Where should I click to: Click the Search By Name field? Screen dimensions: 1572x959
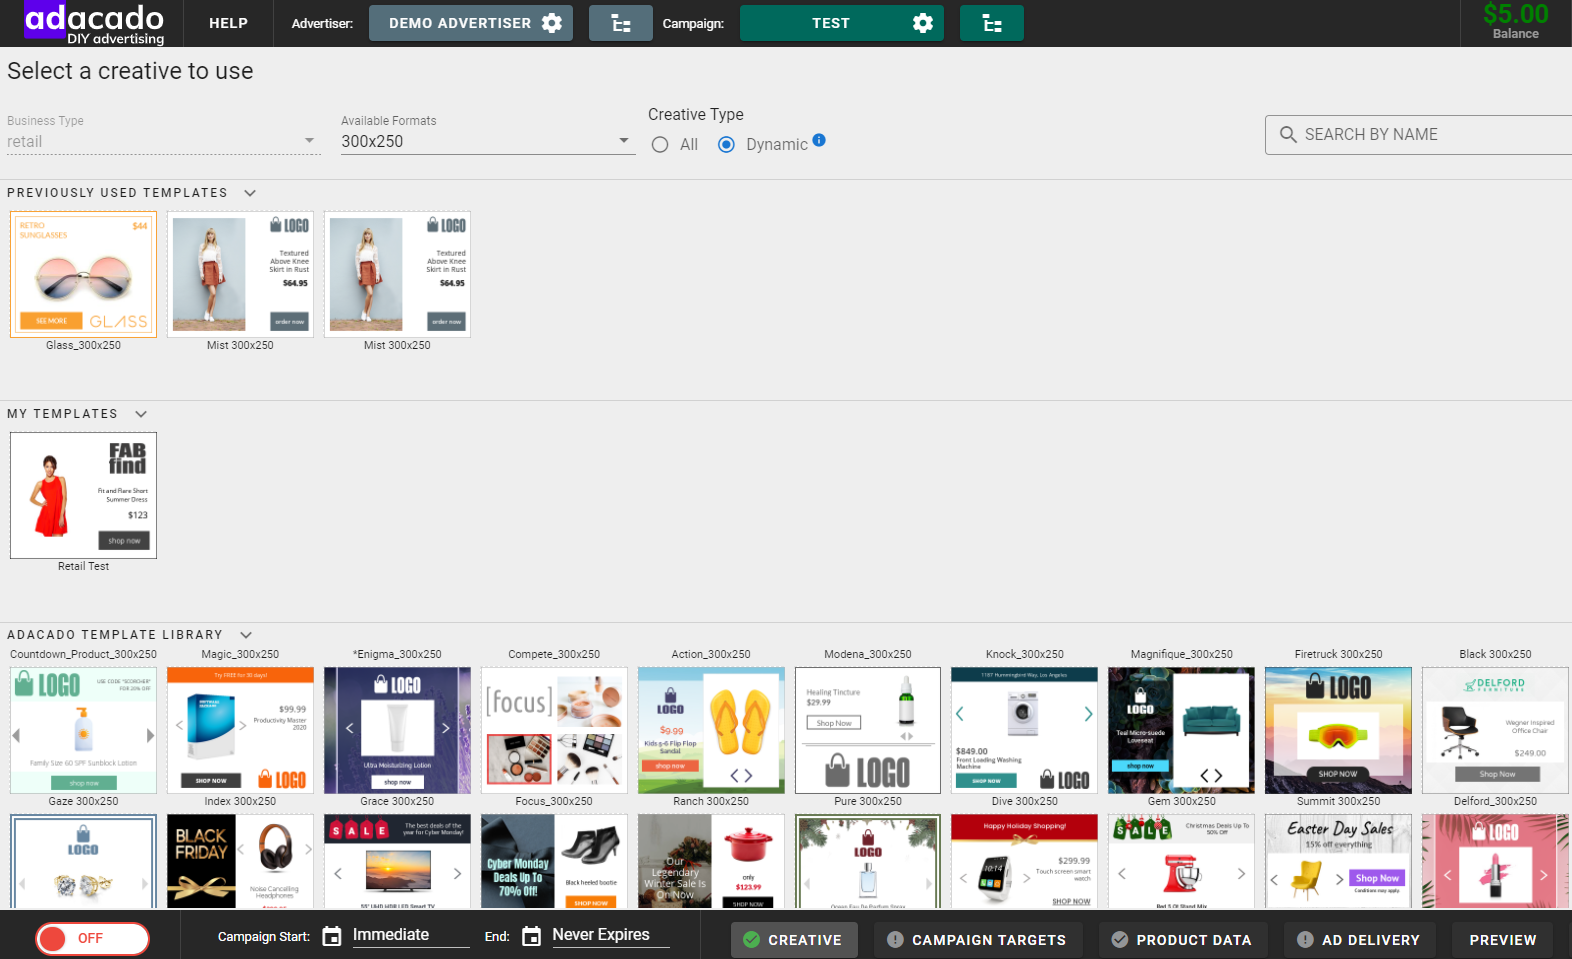tap(1420, 134)
